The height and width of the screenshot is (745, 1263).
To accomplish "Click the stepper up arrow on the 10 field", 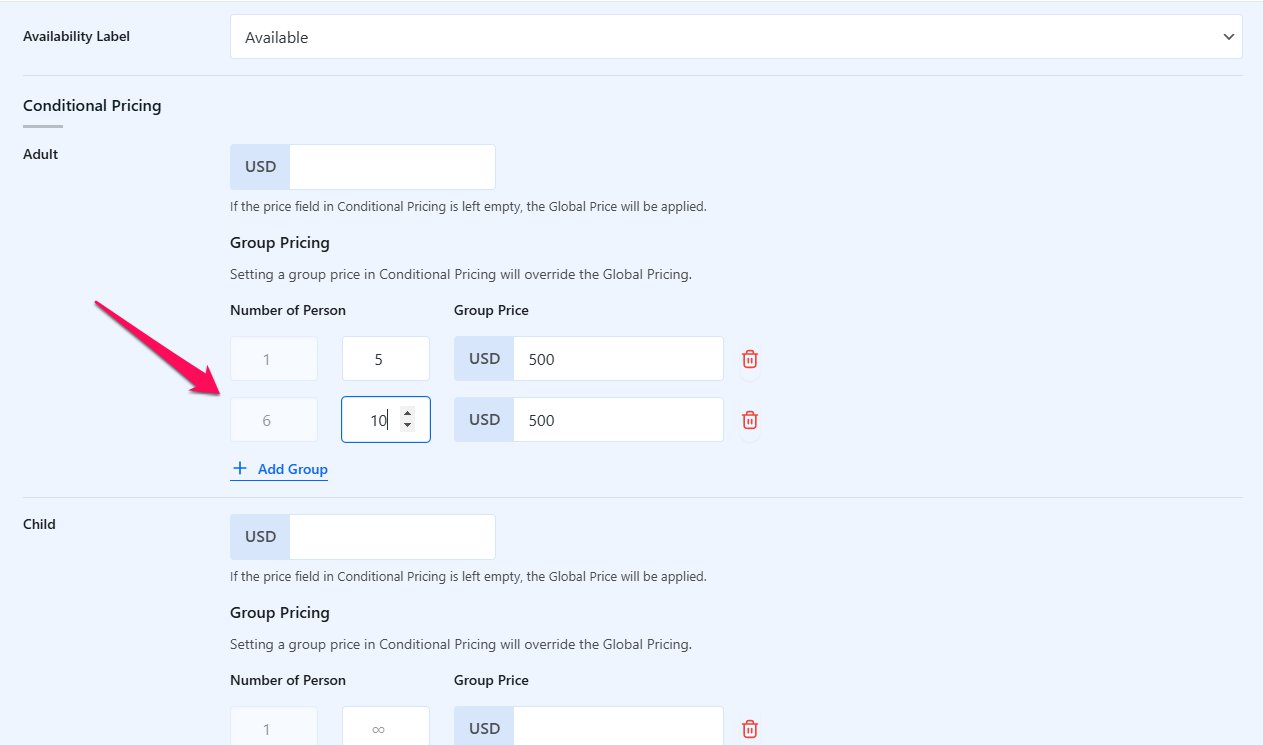I will pyautogui.click(x=407, y=413).
